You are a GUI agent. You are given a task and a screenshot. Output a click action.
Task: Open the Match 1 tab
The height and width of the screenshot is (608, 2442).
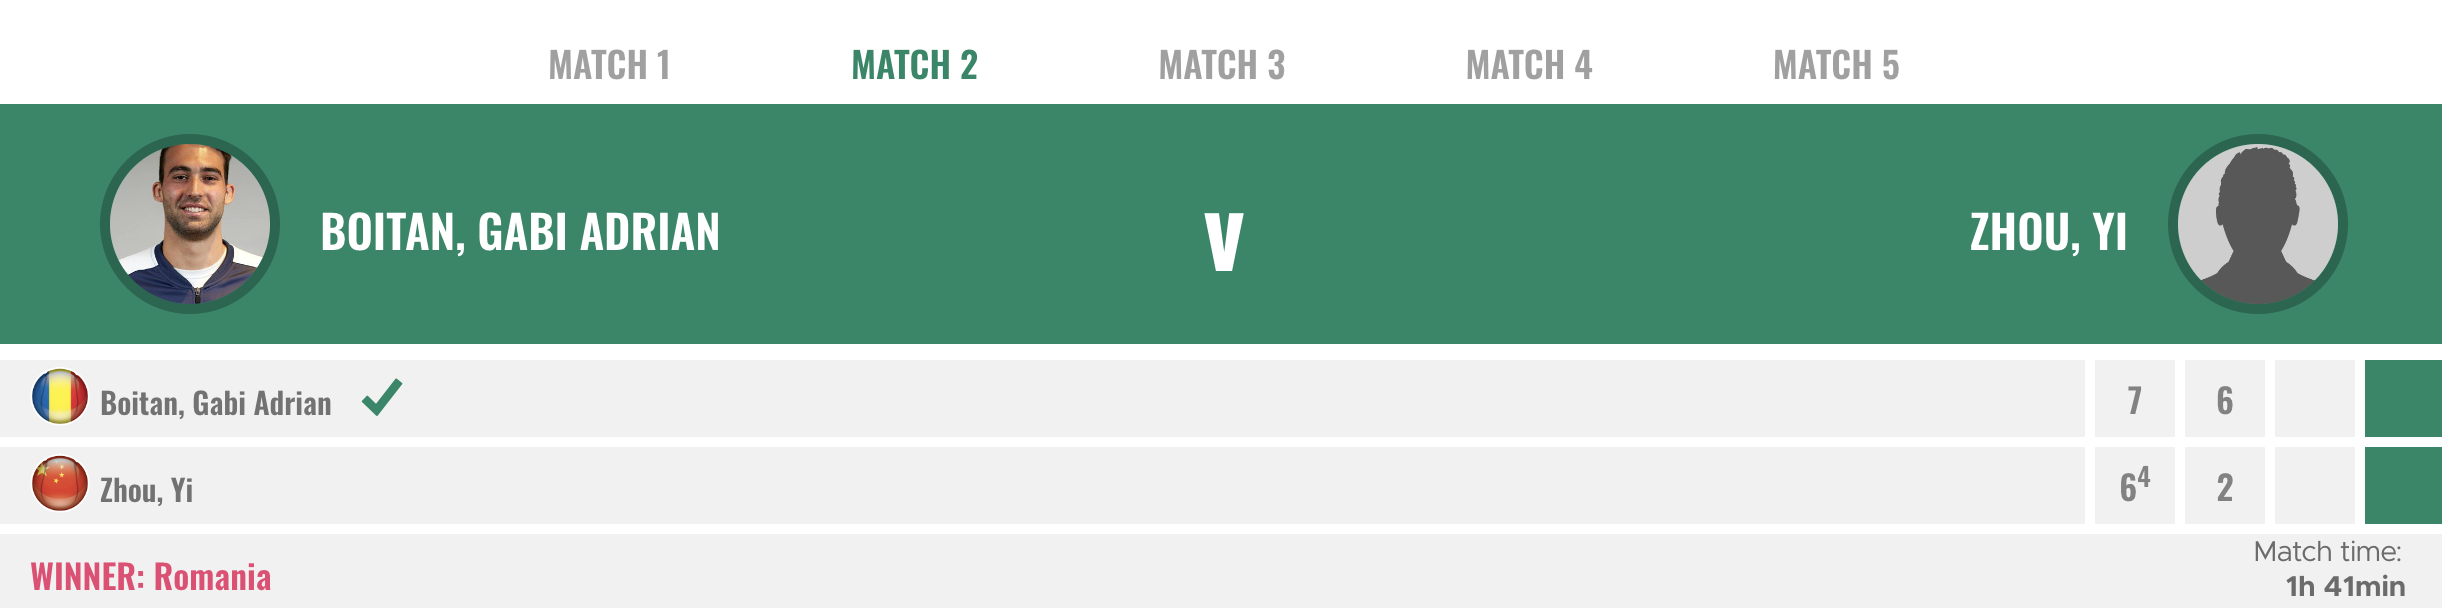[609, 66]
